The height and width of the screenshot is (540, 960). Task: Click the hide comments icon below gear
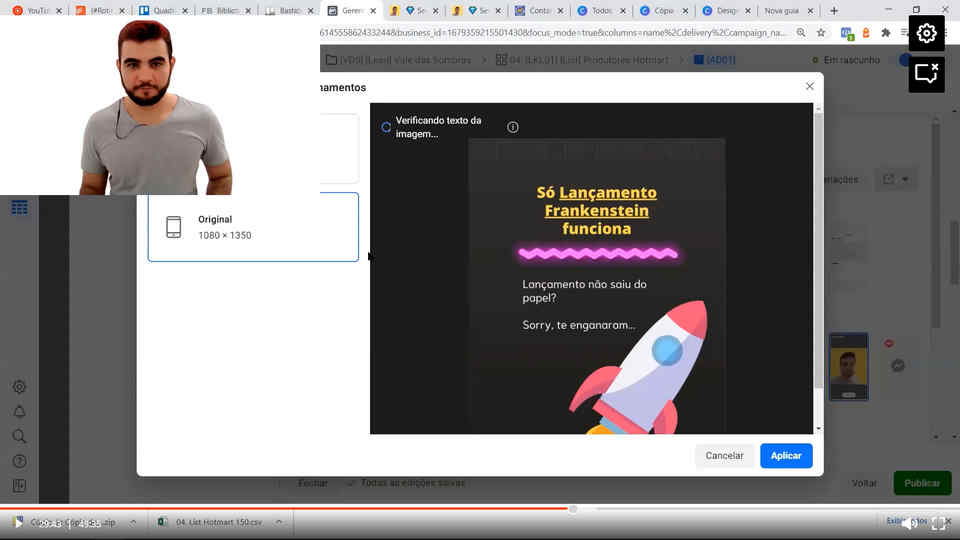[926, 74]
